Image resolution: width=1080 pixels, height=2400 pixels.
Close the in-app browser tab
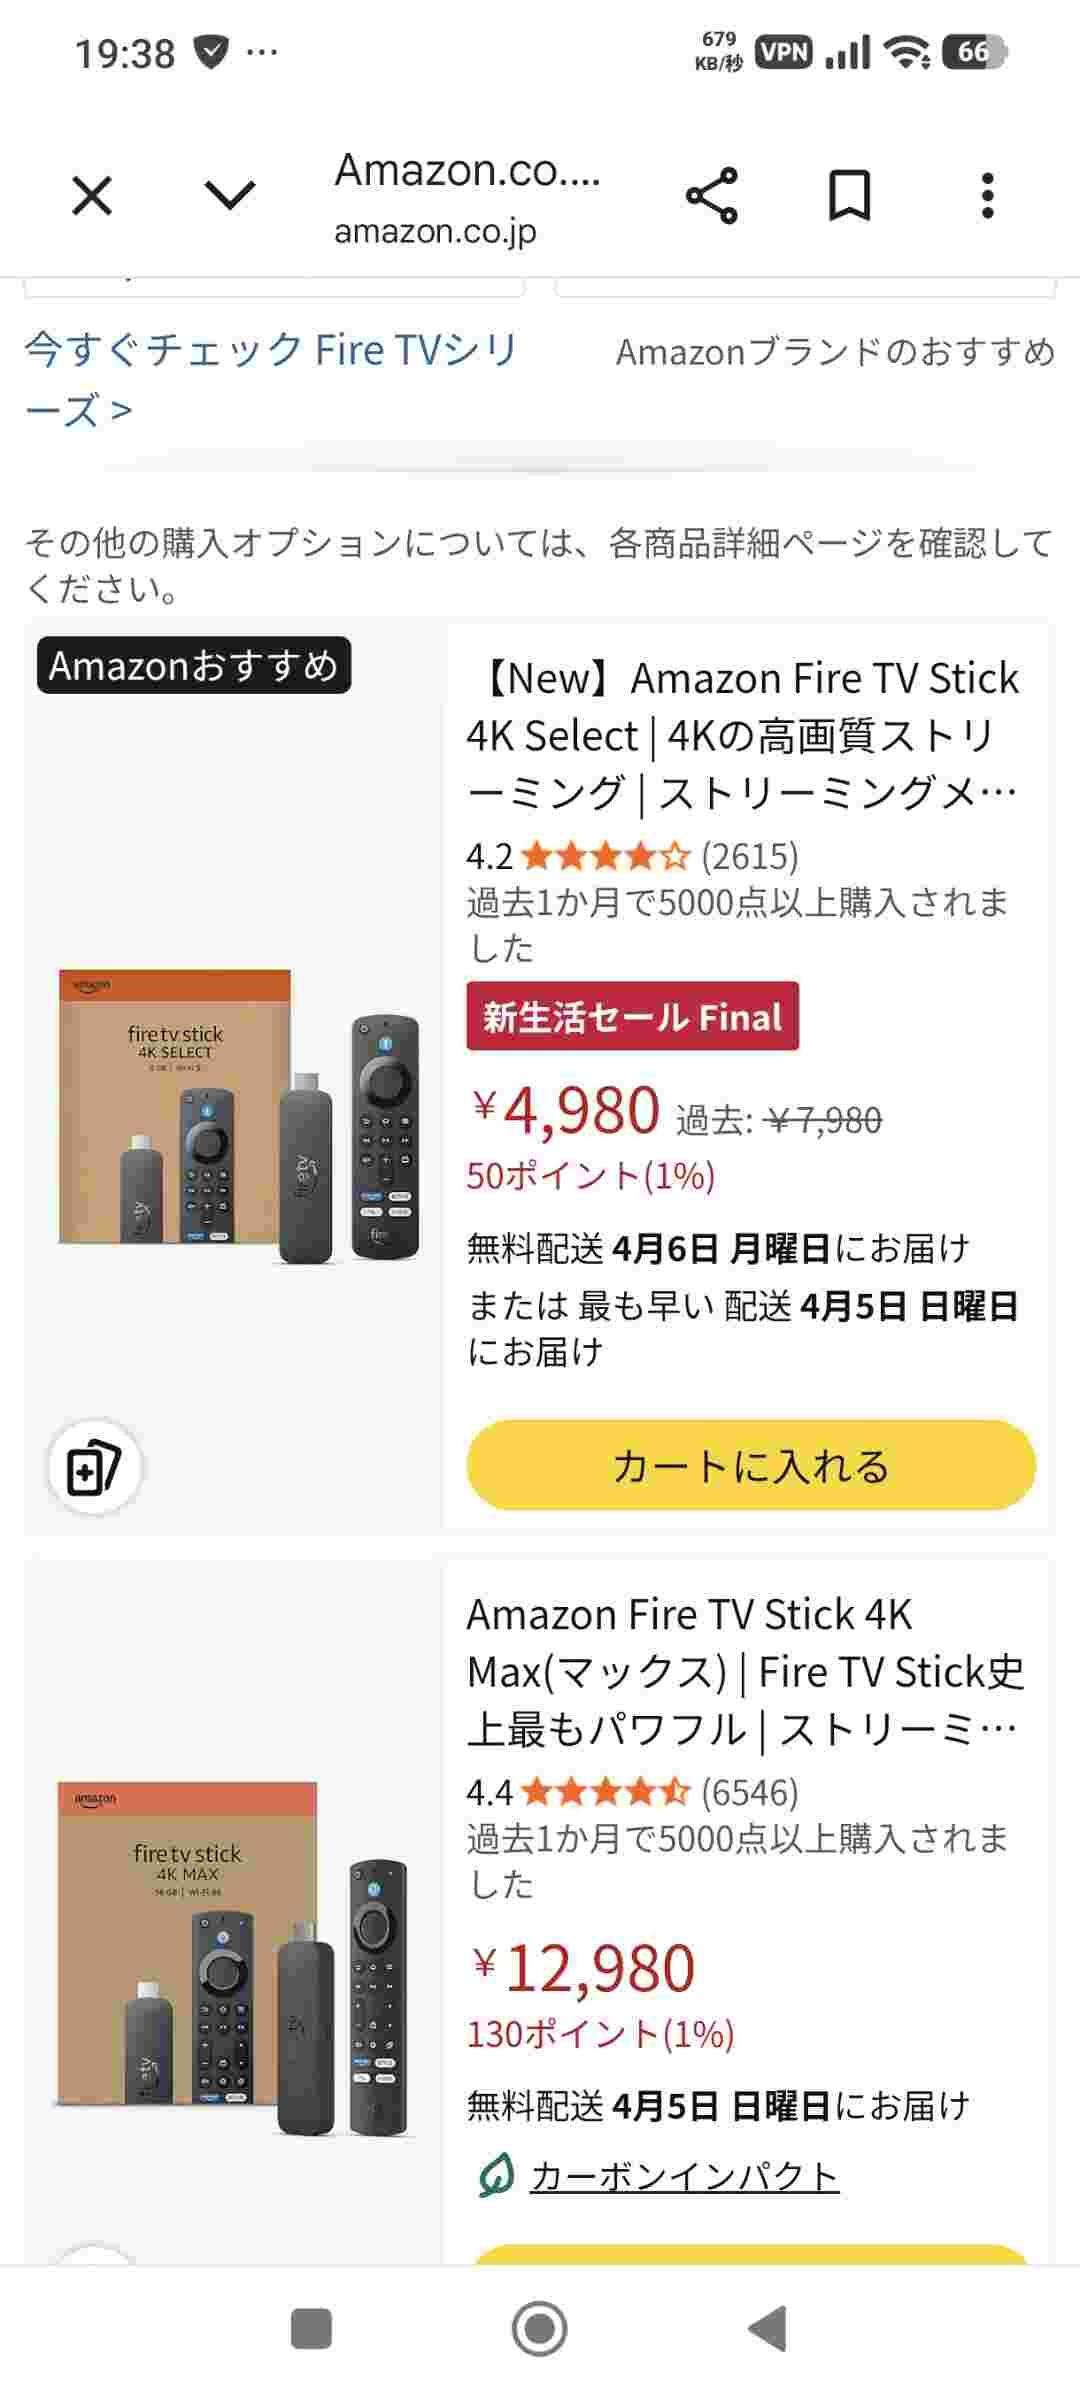[92, 195]
